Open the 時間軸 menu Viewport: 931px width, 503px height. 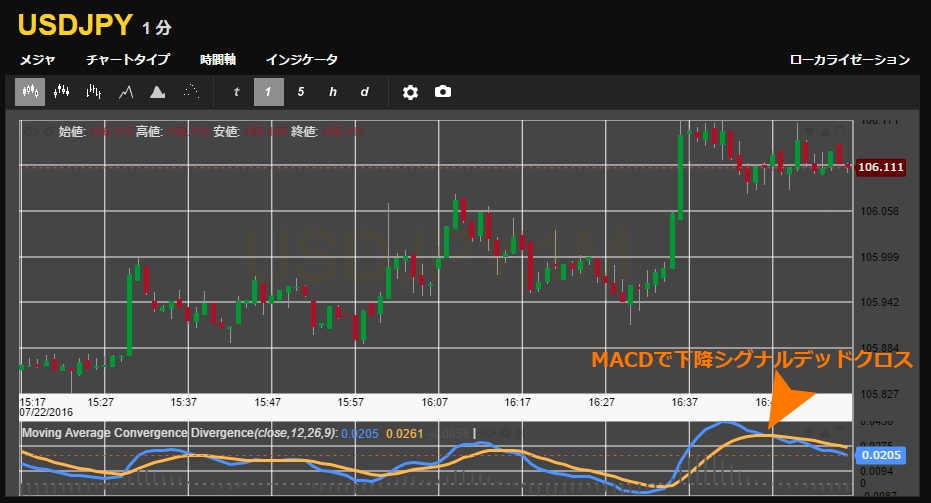click(x=218, y=59)
